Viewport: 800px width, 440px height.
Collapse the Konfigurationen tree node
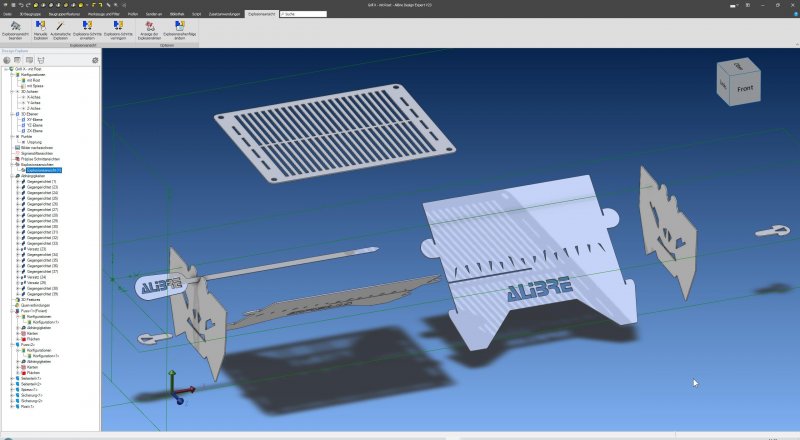[x=12, y=75]
